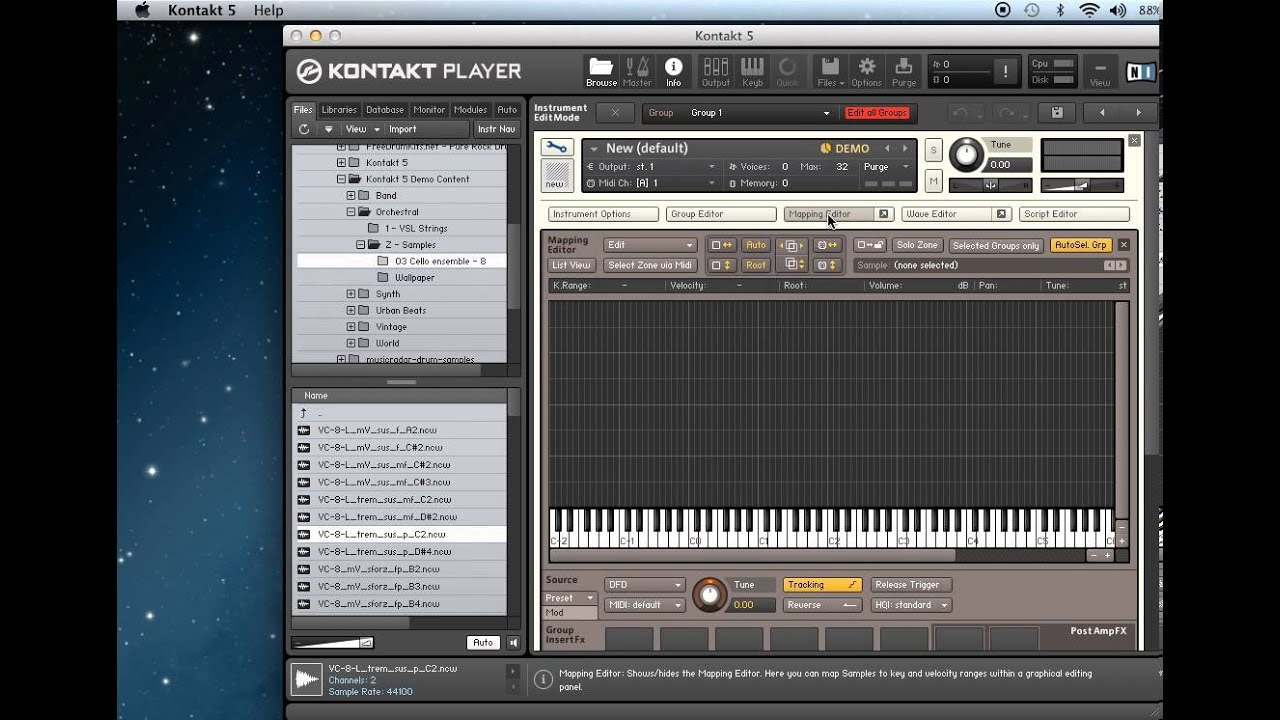This screenshot has width=1280, height=720.
Task: Click the speaker preview icon below file list
Action: (x=513, y=643)
